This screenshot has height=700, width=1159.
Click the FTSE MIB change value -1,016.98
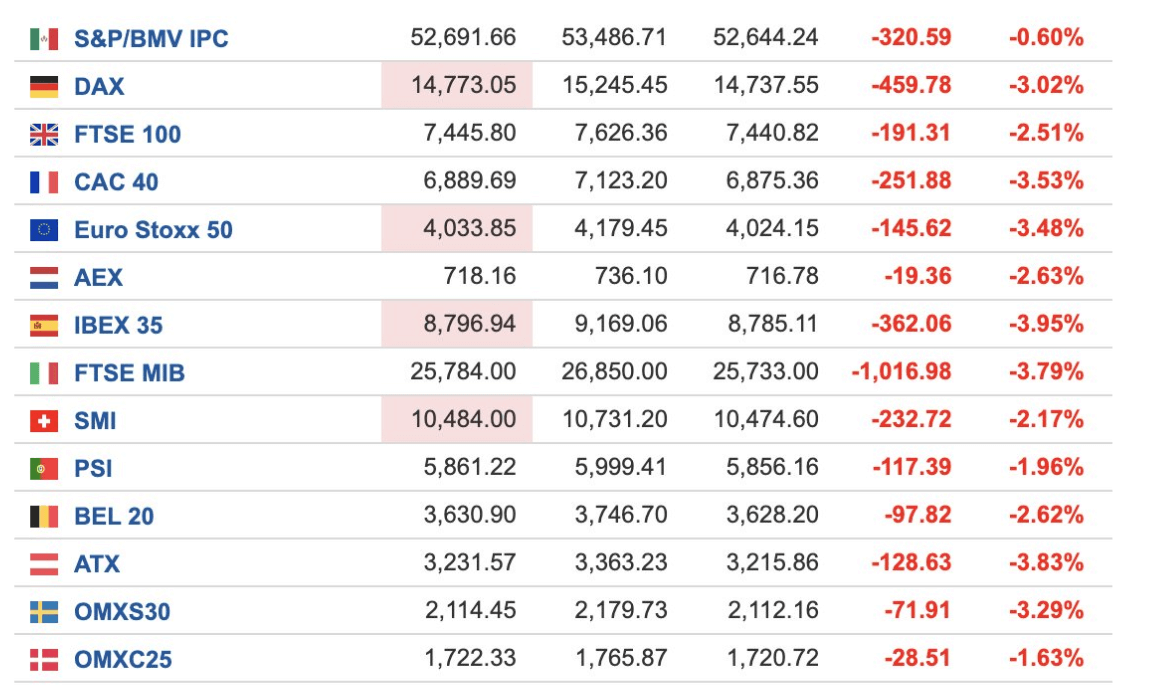(x=901, y=371)
